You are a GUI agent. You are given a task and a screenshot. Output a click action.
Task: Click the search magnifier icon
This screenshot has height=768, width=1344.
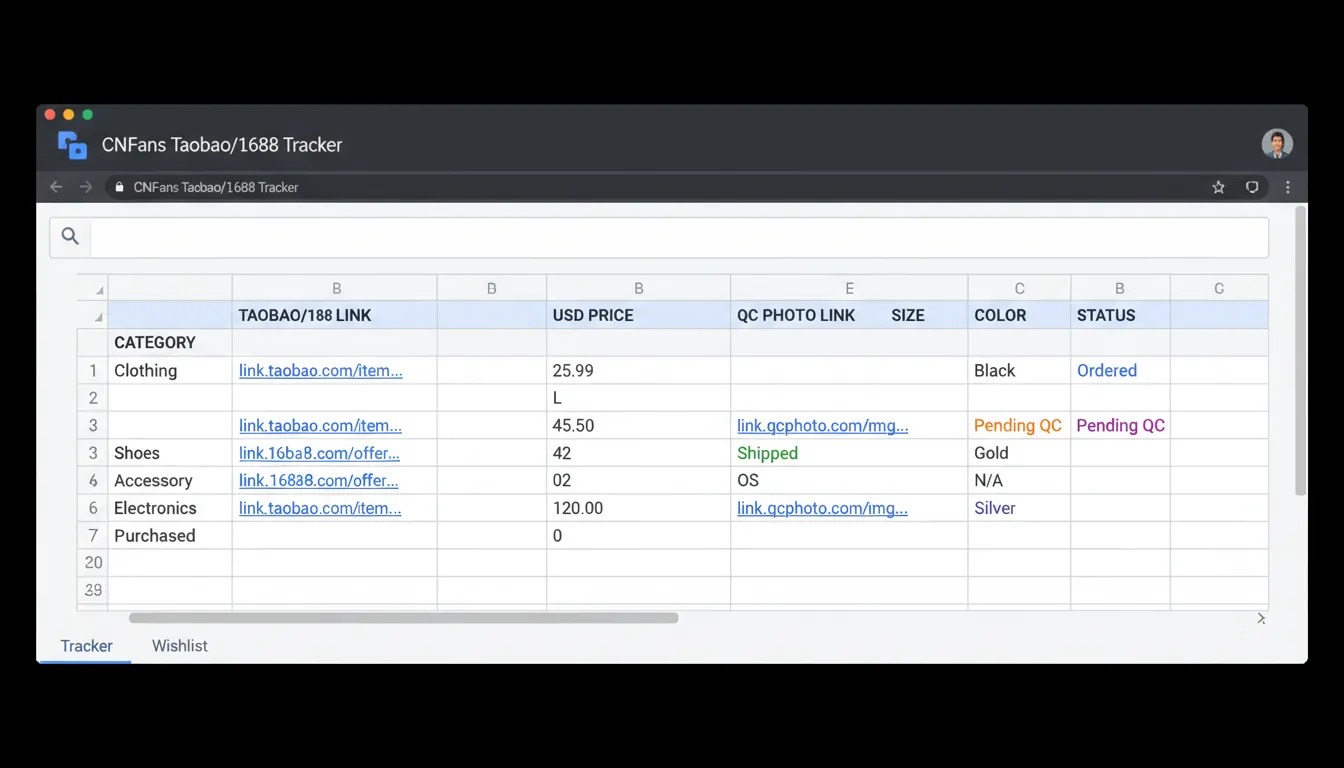click(70, 236)
